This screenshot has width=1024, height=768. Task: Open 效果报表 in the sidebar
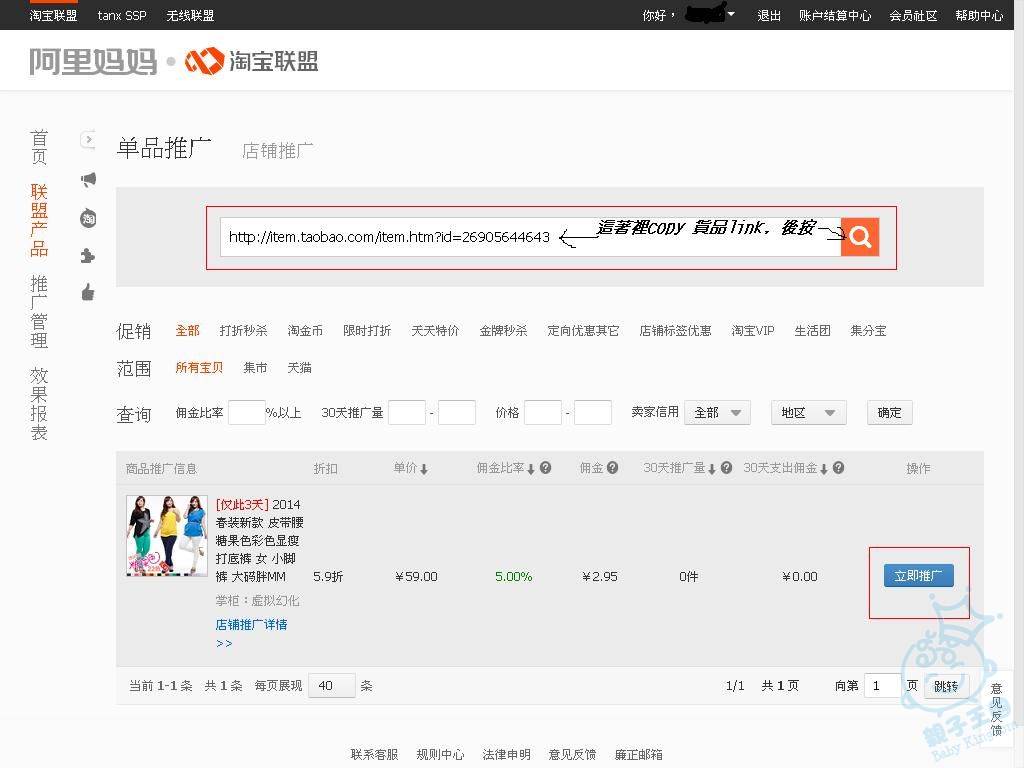tap(39, 404)
